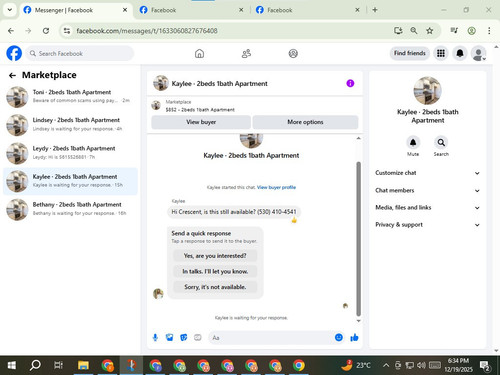Screen dimensions: 500x375
Task: Open the tab search dropdown arrow
Action: coord(10,10)
